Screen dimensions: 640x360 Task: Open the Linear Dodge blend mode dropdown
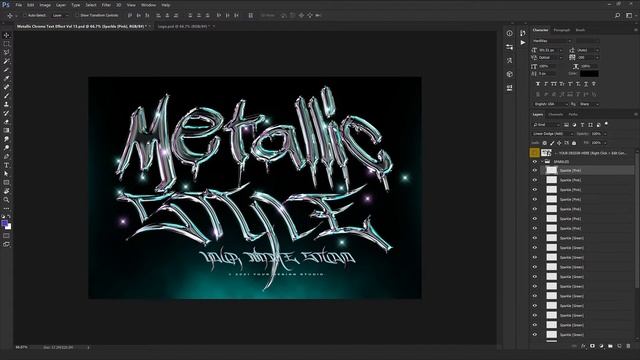553,134
